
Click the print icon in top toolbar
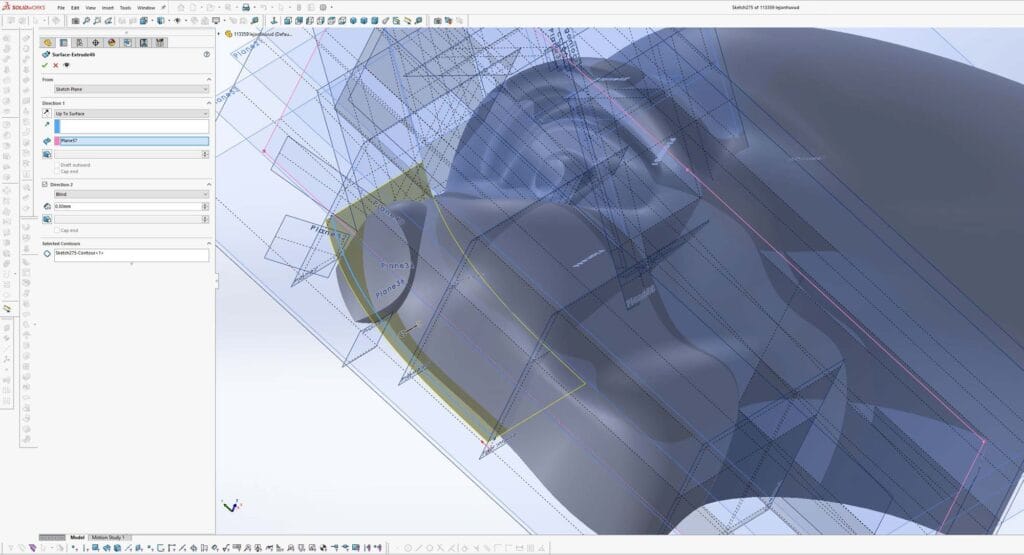[246, 7]
